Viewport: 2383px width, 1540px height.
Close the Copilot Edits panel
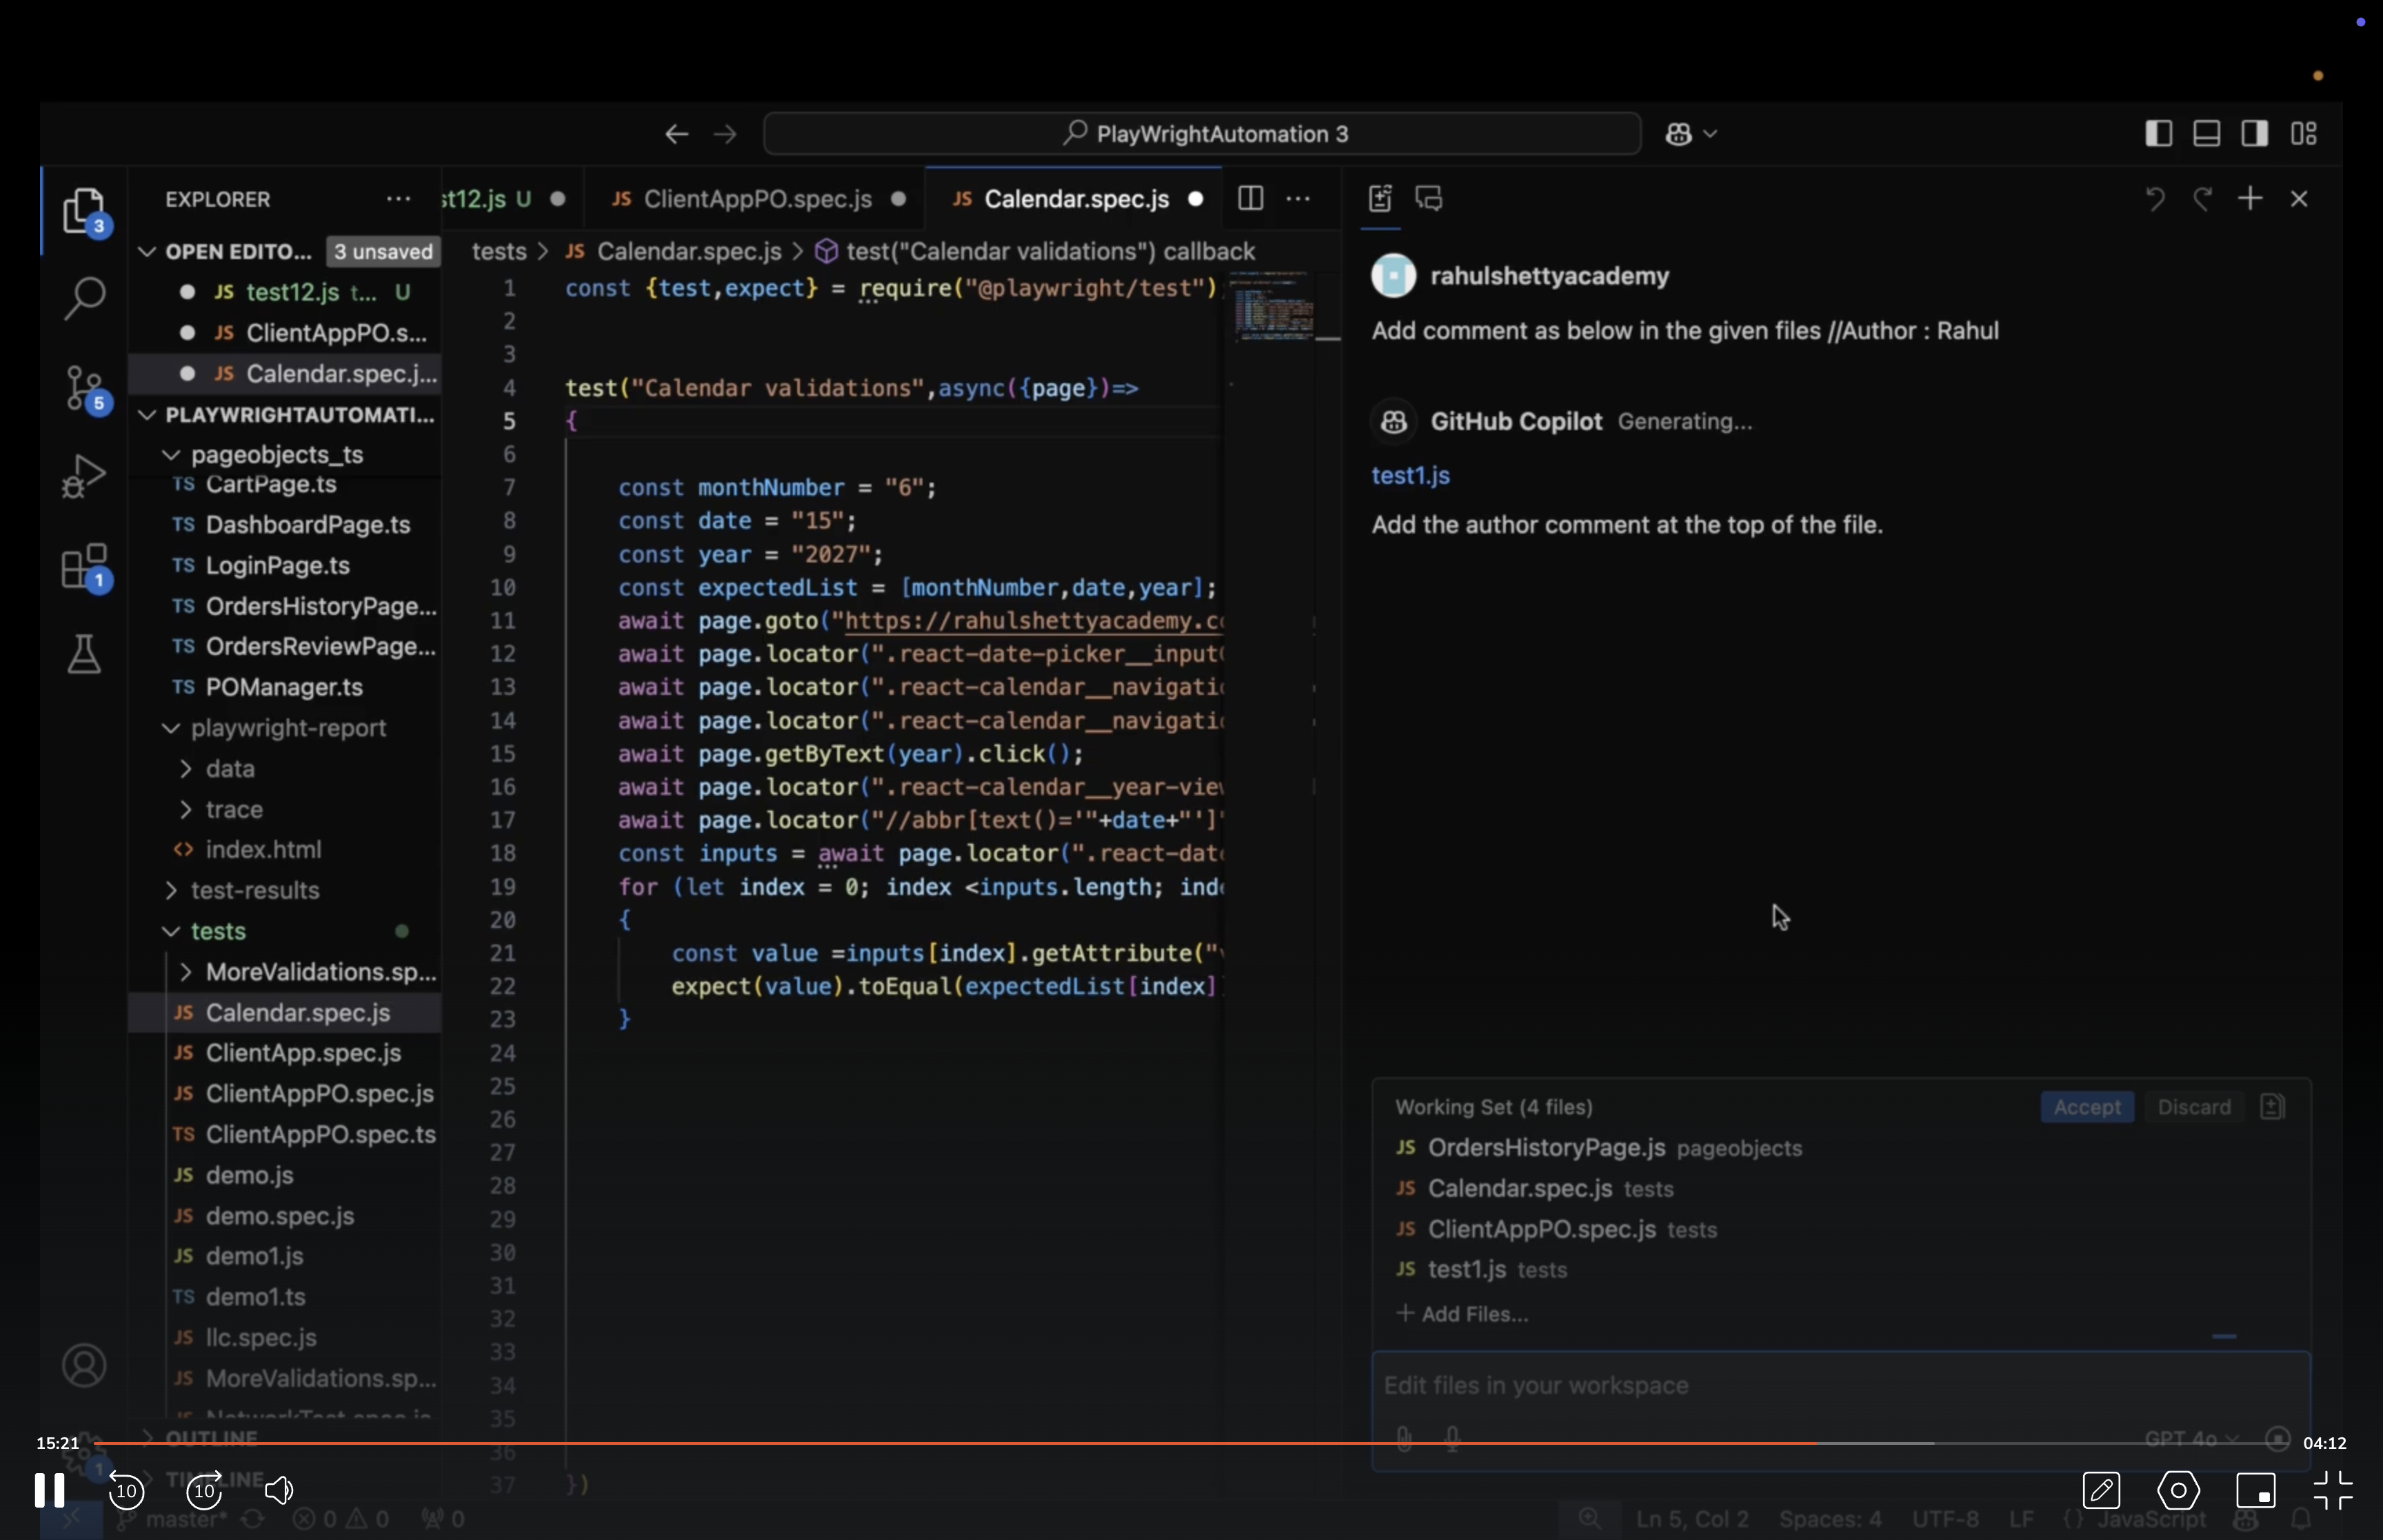click(2299, 199)
